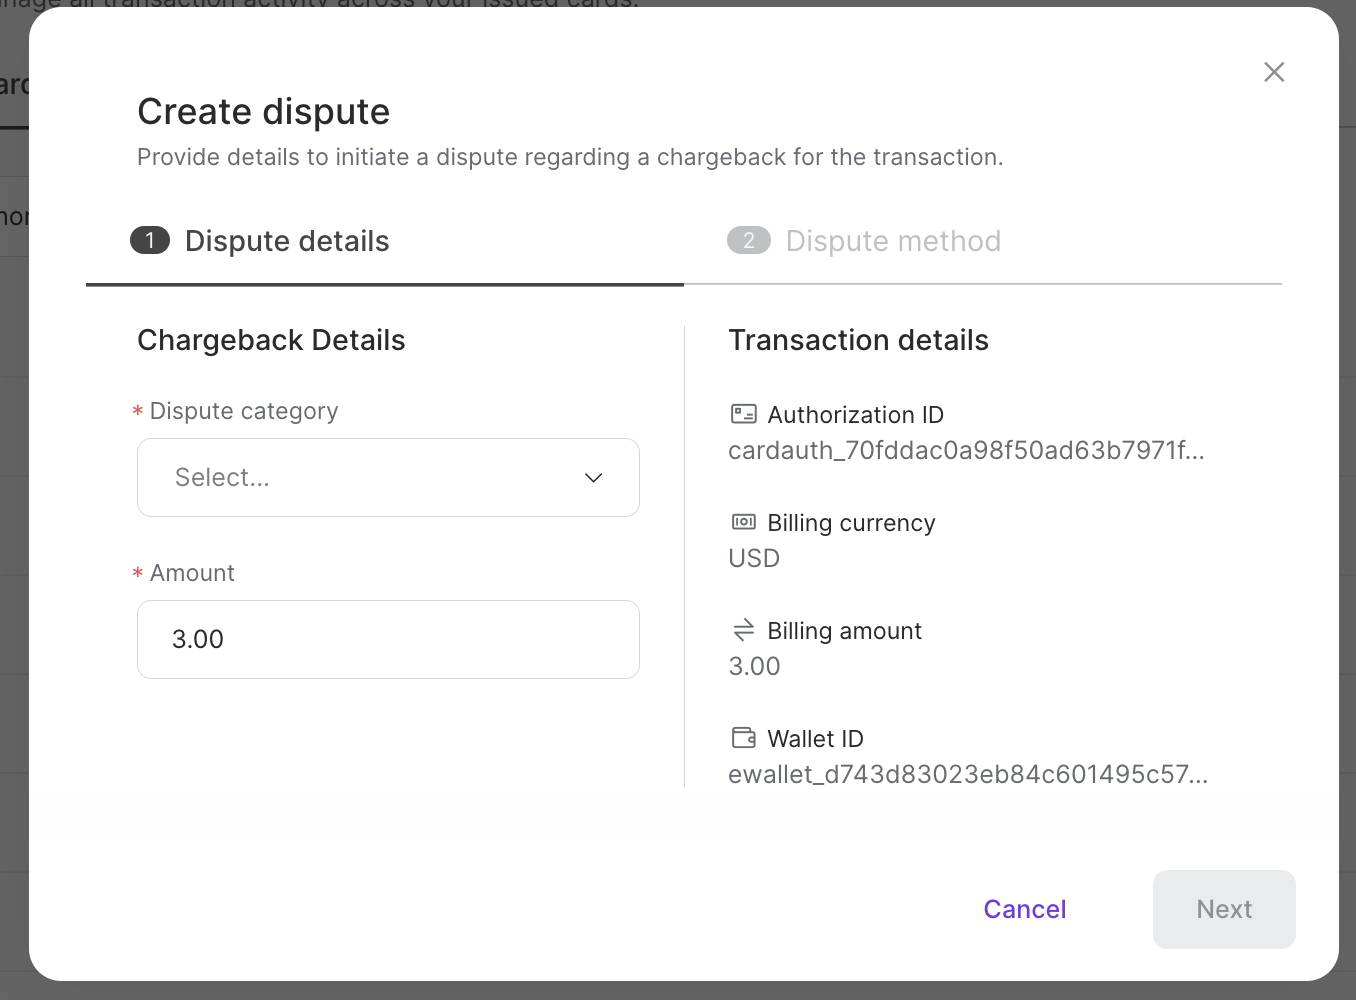1356x1000 pixels.
Task: Click the Cancel link
Action: pyautogui.click(x=1024, y=909)
